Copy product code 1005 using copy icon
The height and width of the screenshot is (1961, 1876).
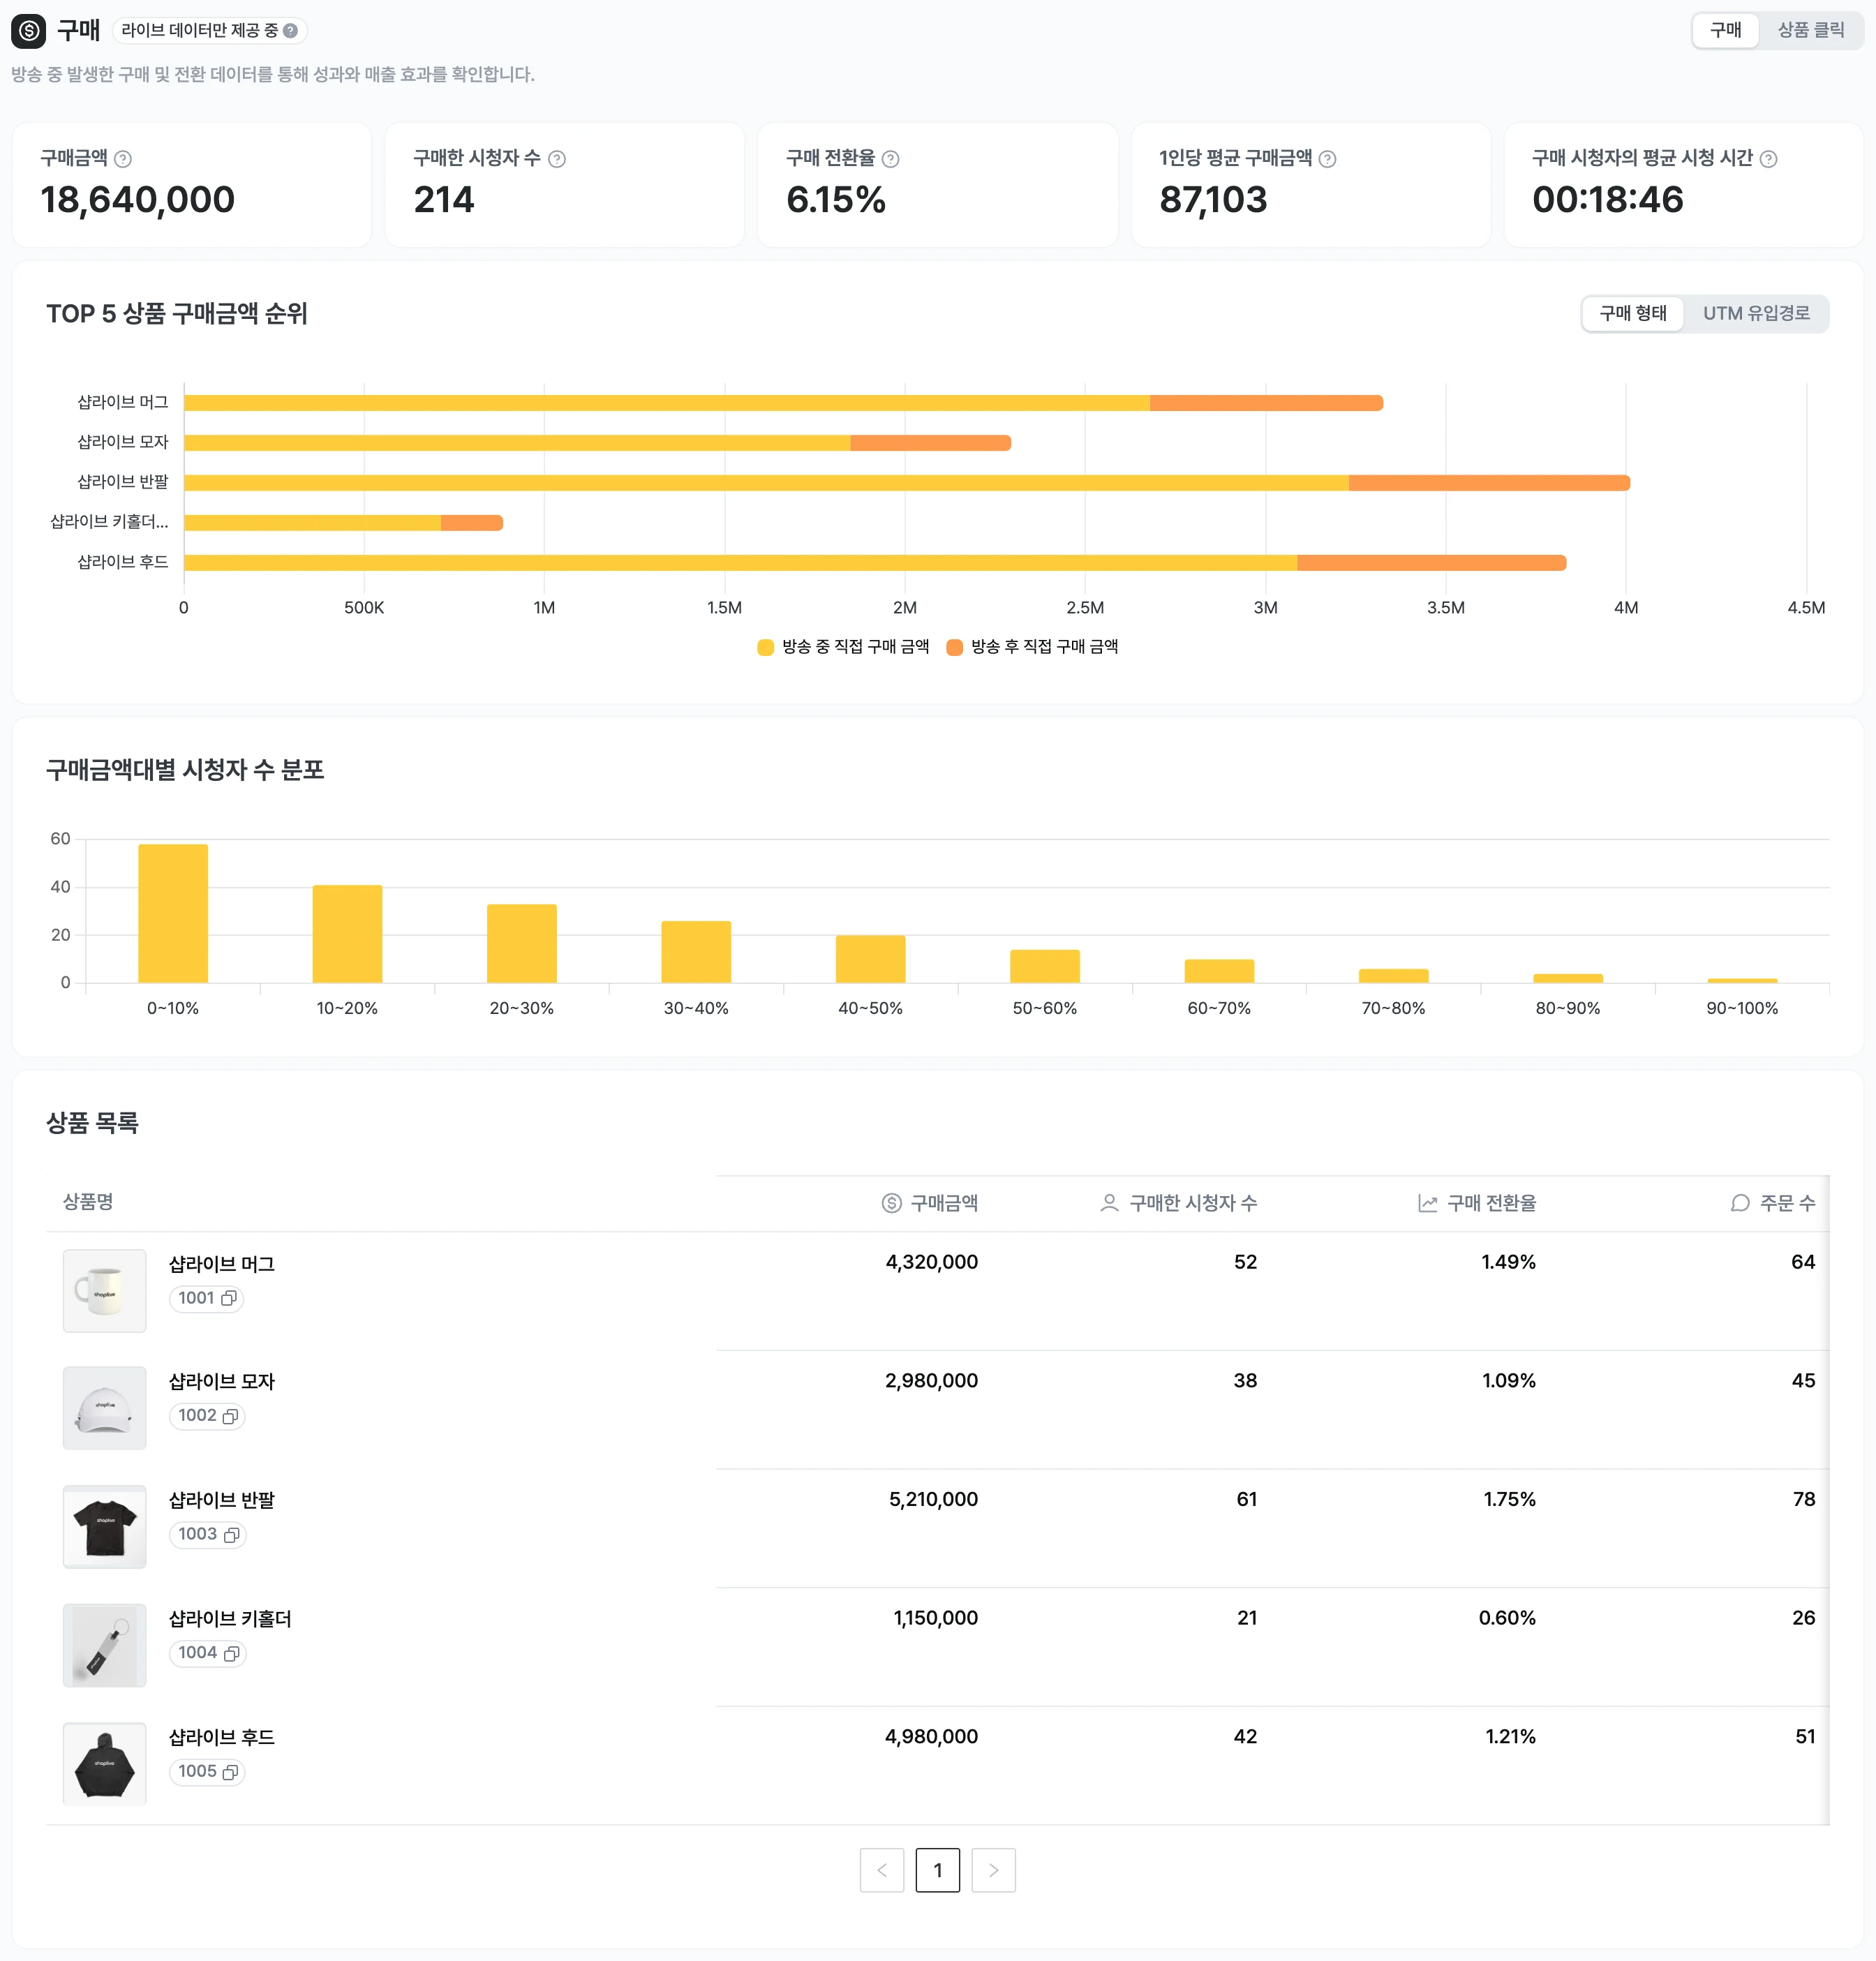click(230, 1772)
